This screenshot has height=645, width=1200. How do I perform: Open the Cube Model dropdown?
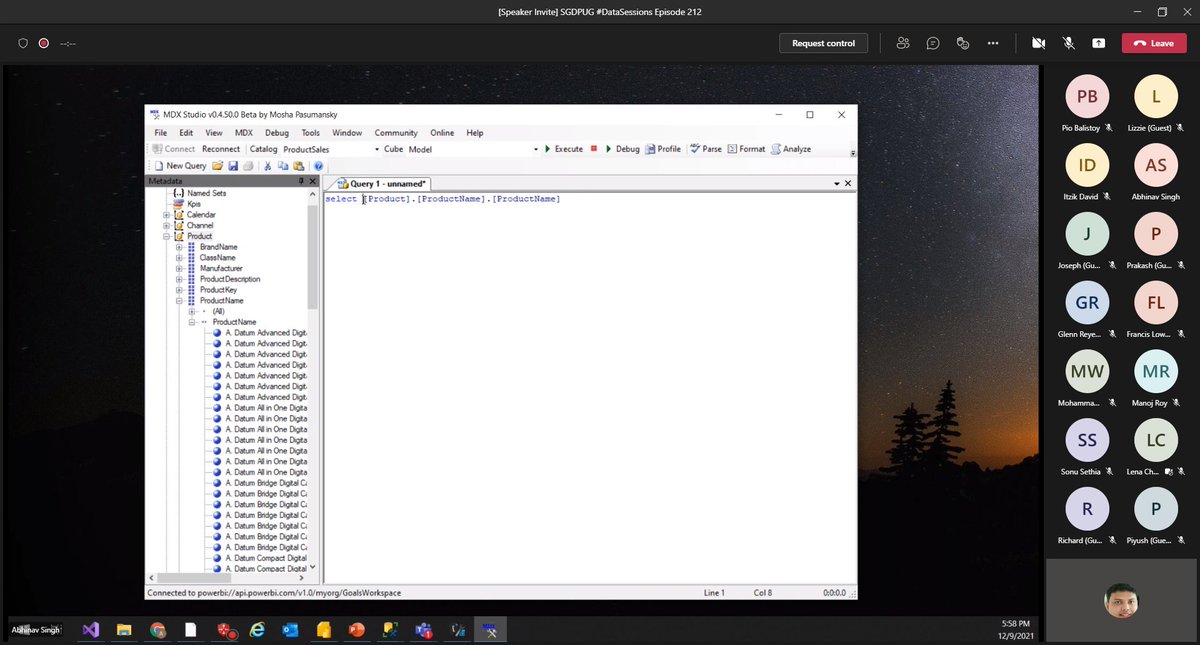click(534, 149)
